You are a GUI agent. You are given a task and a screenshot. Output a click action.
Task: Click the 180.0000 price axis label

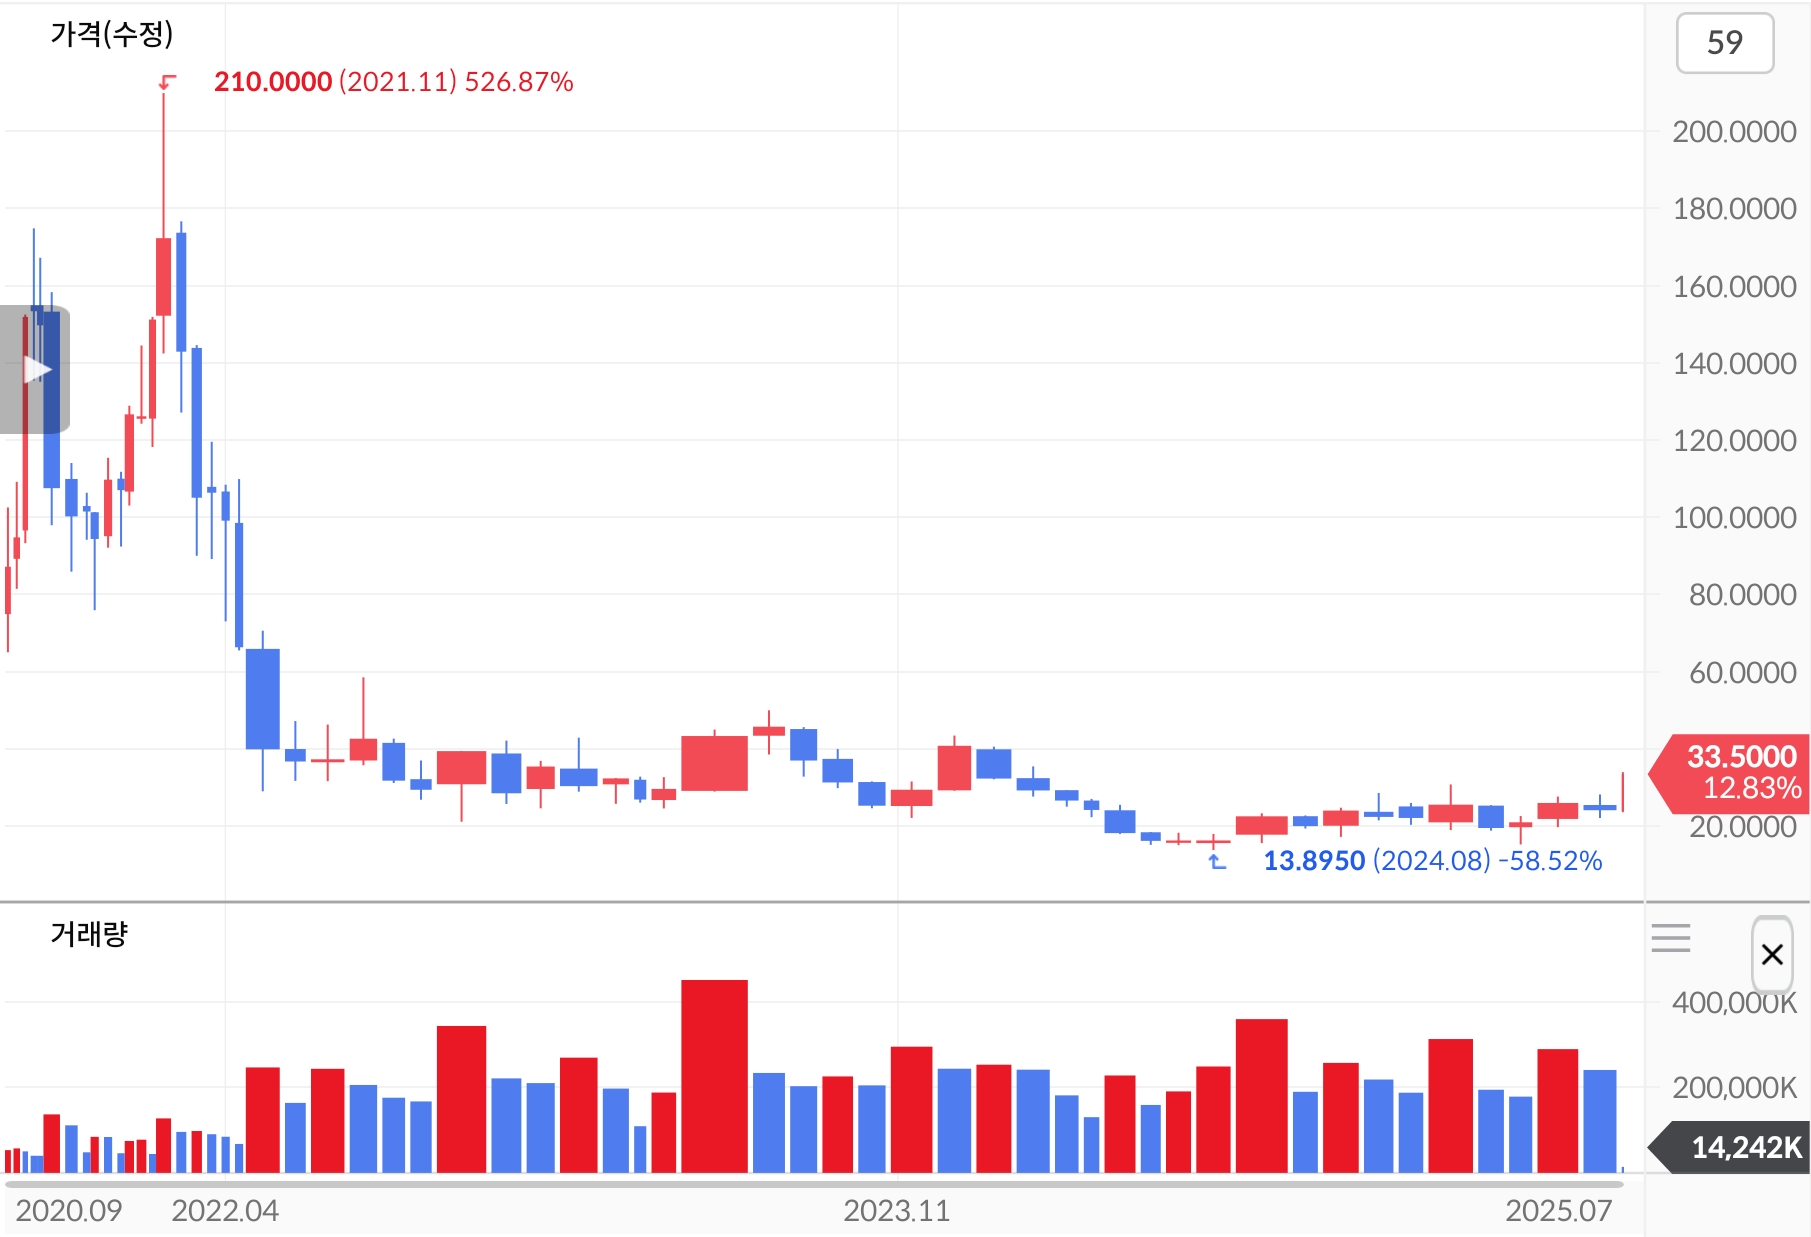(x=1734, y=208)
